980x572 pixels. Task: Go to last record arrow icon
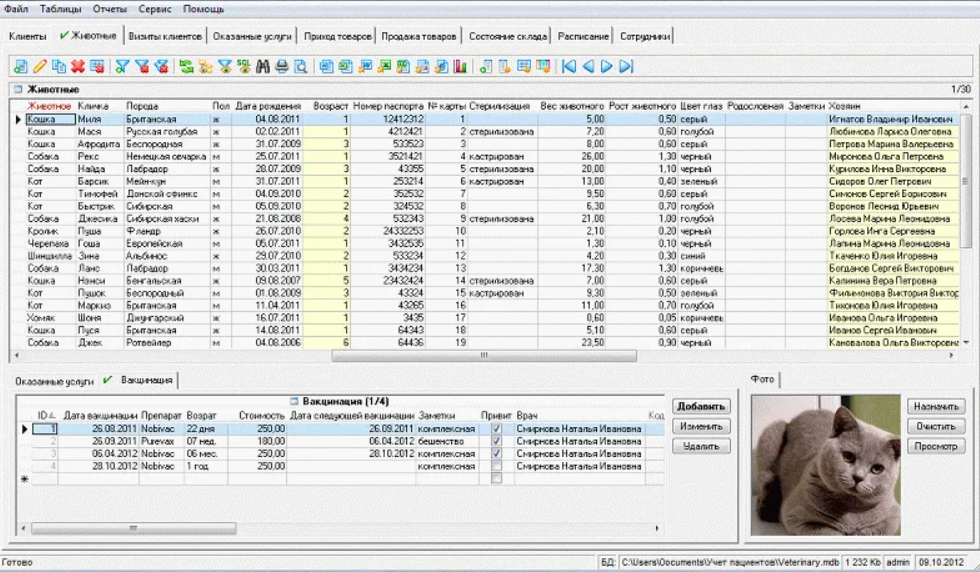tap(626, 66)
